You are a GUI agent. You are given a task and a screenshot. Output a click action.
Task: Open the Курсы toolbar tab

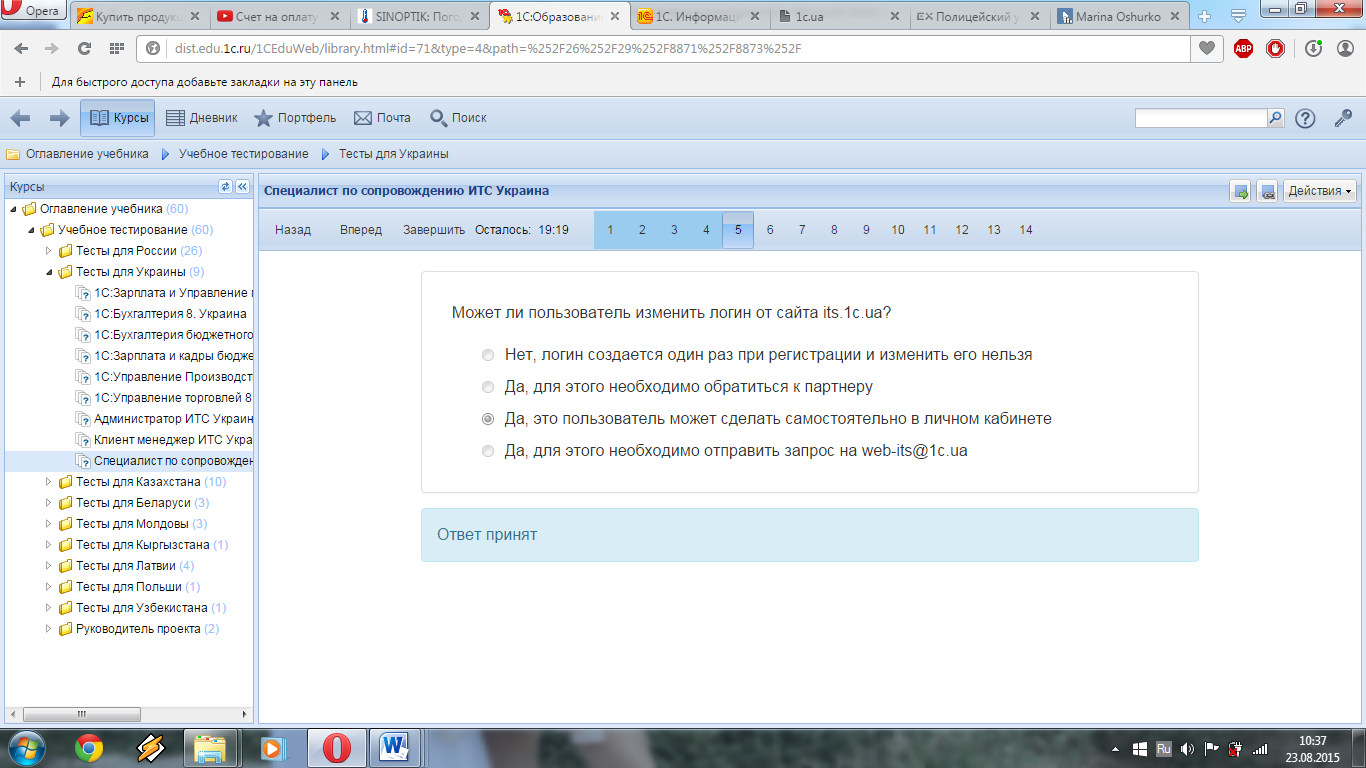tap(118, 118)
